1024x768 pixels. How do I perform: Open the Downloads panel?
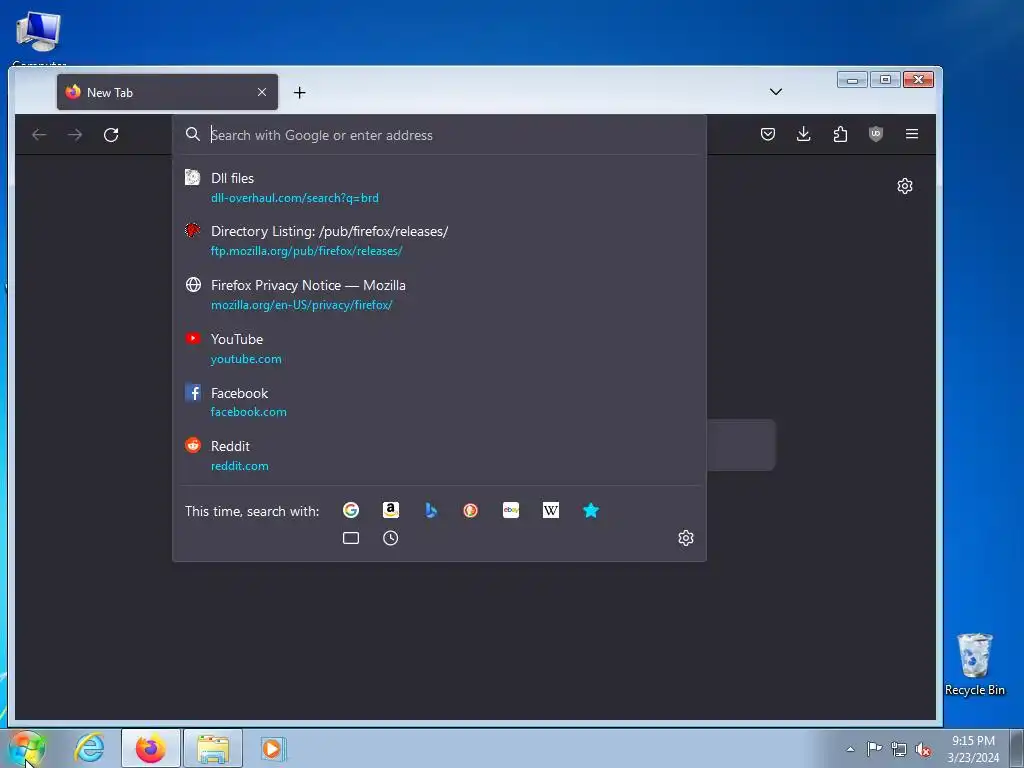coord(804,134)
